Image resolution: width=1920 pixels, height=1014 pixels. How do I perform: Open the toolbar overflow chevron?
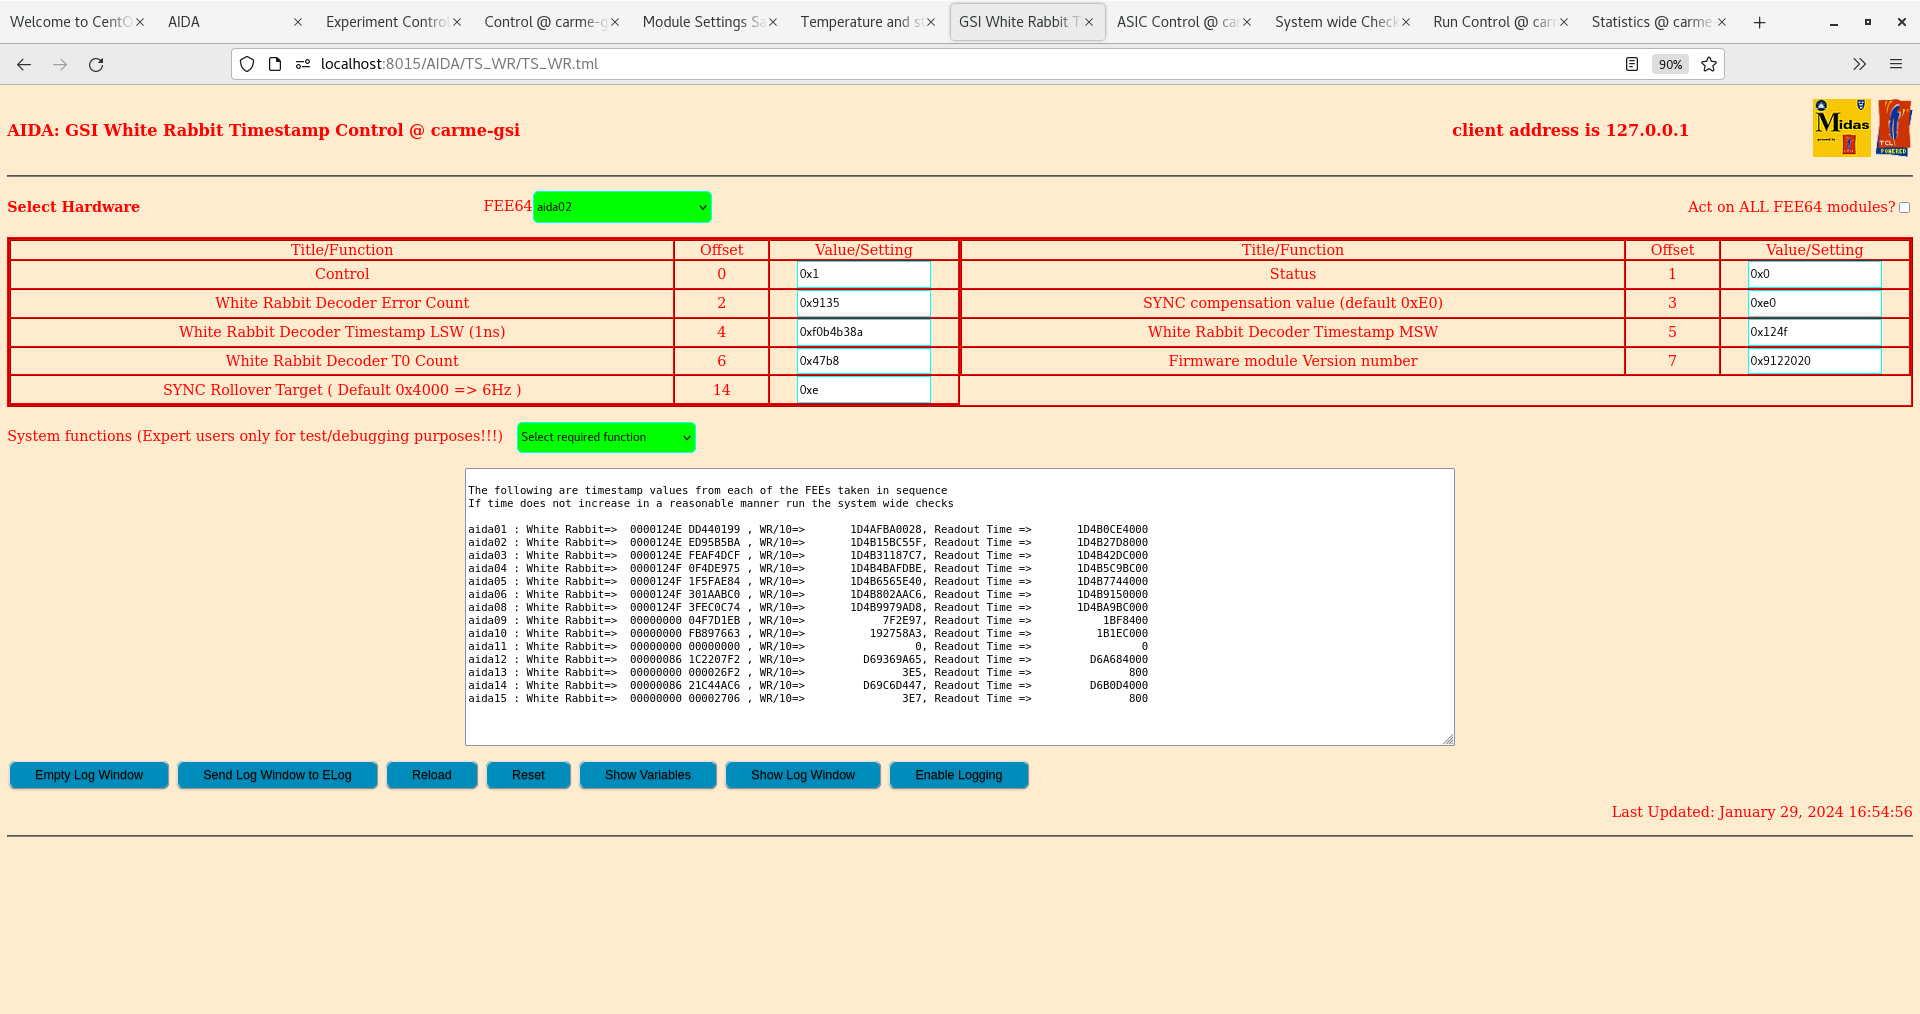coord(1859,64)
